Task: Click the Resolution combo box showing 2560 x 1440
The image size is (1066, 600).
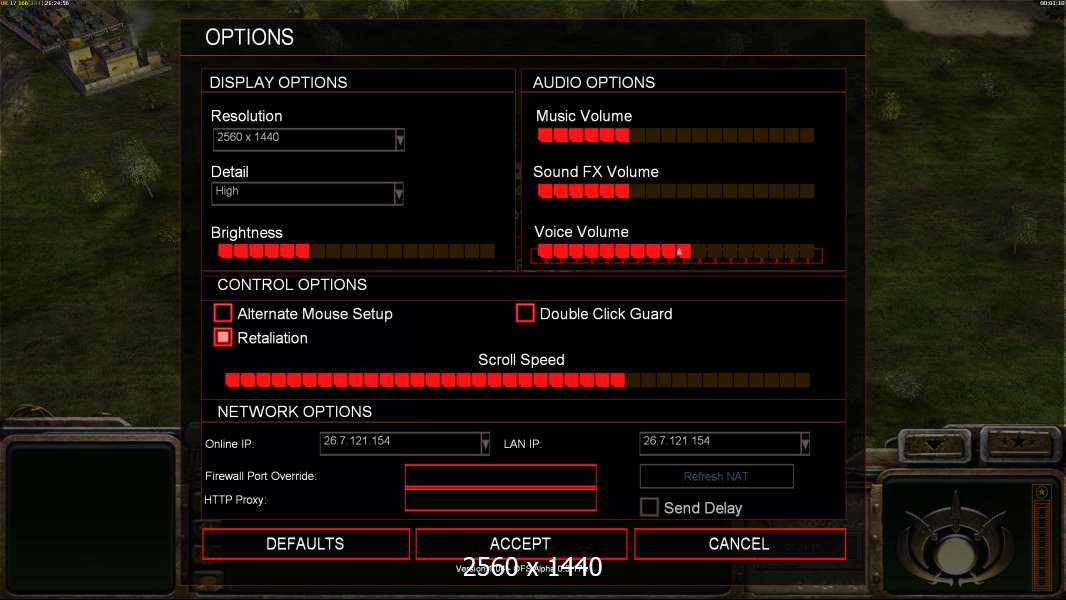Action: pyautogui.click(x=308, y=139)
